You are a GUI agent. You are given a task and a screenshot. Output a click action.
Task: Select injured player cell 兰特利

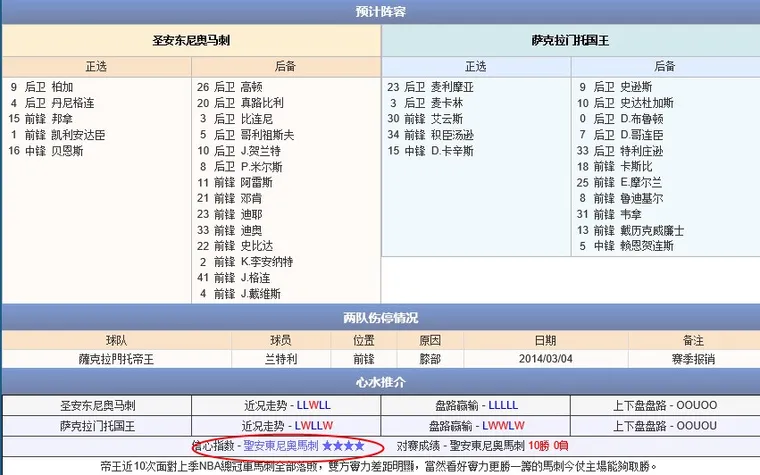tap(281, 359)
